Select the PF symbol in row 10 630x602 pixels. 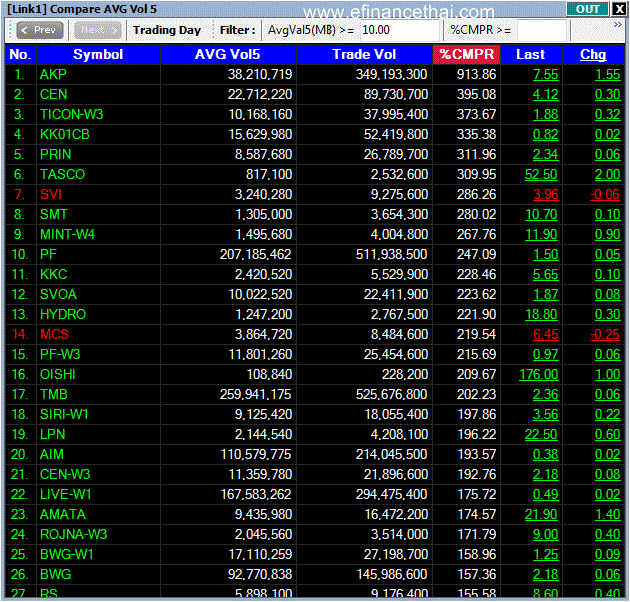[x=48, y=254]
